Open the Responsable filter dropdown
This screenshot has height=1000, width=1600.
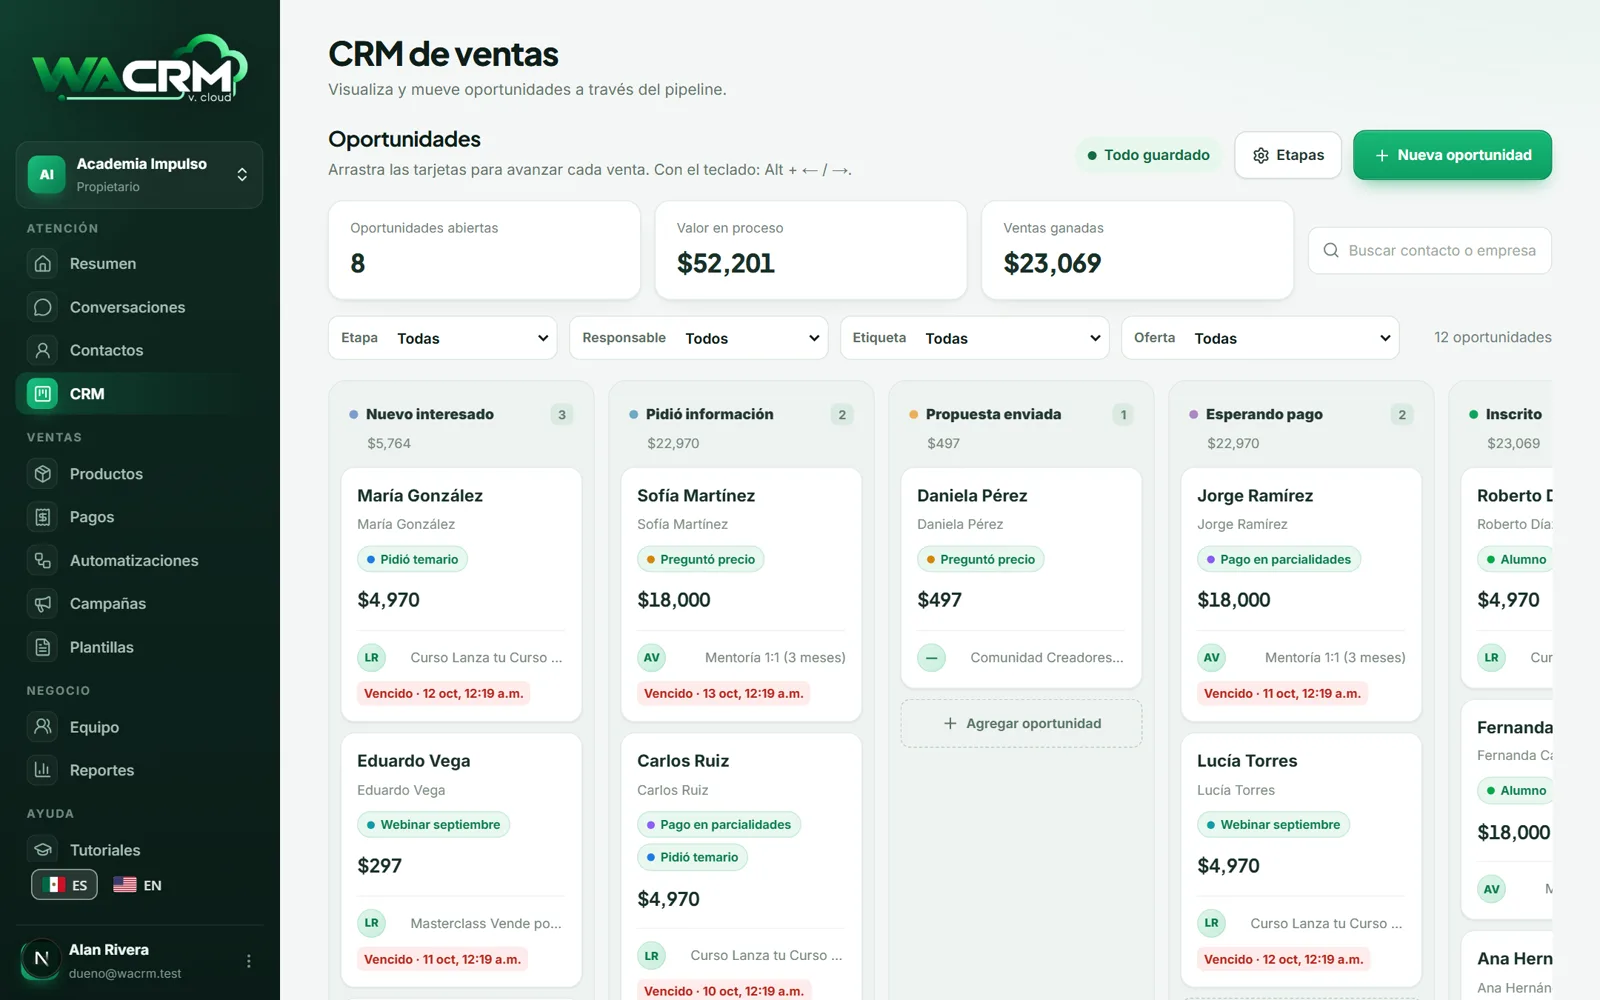[x=699, y=338]
